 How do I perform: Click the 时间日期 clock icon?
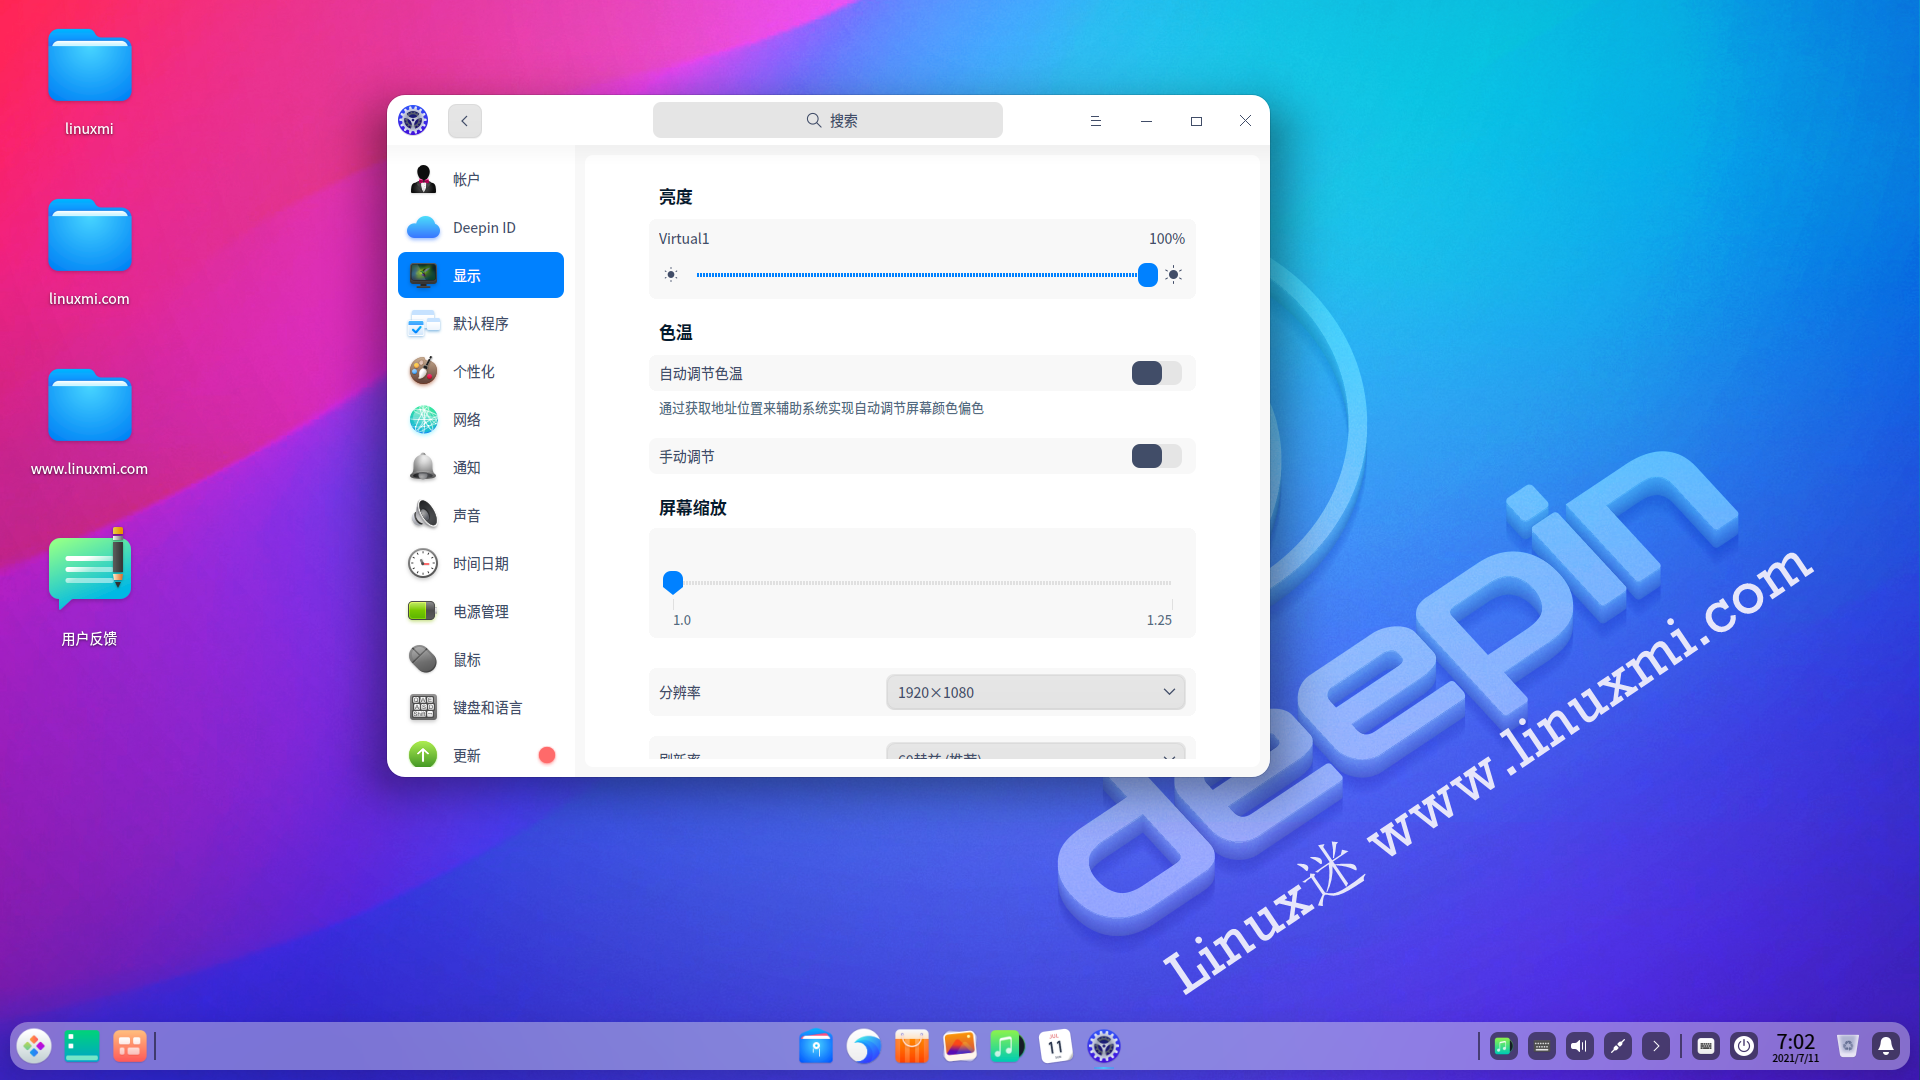[423, 563]
